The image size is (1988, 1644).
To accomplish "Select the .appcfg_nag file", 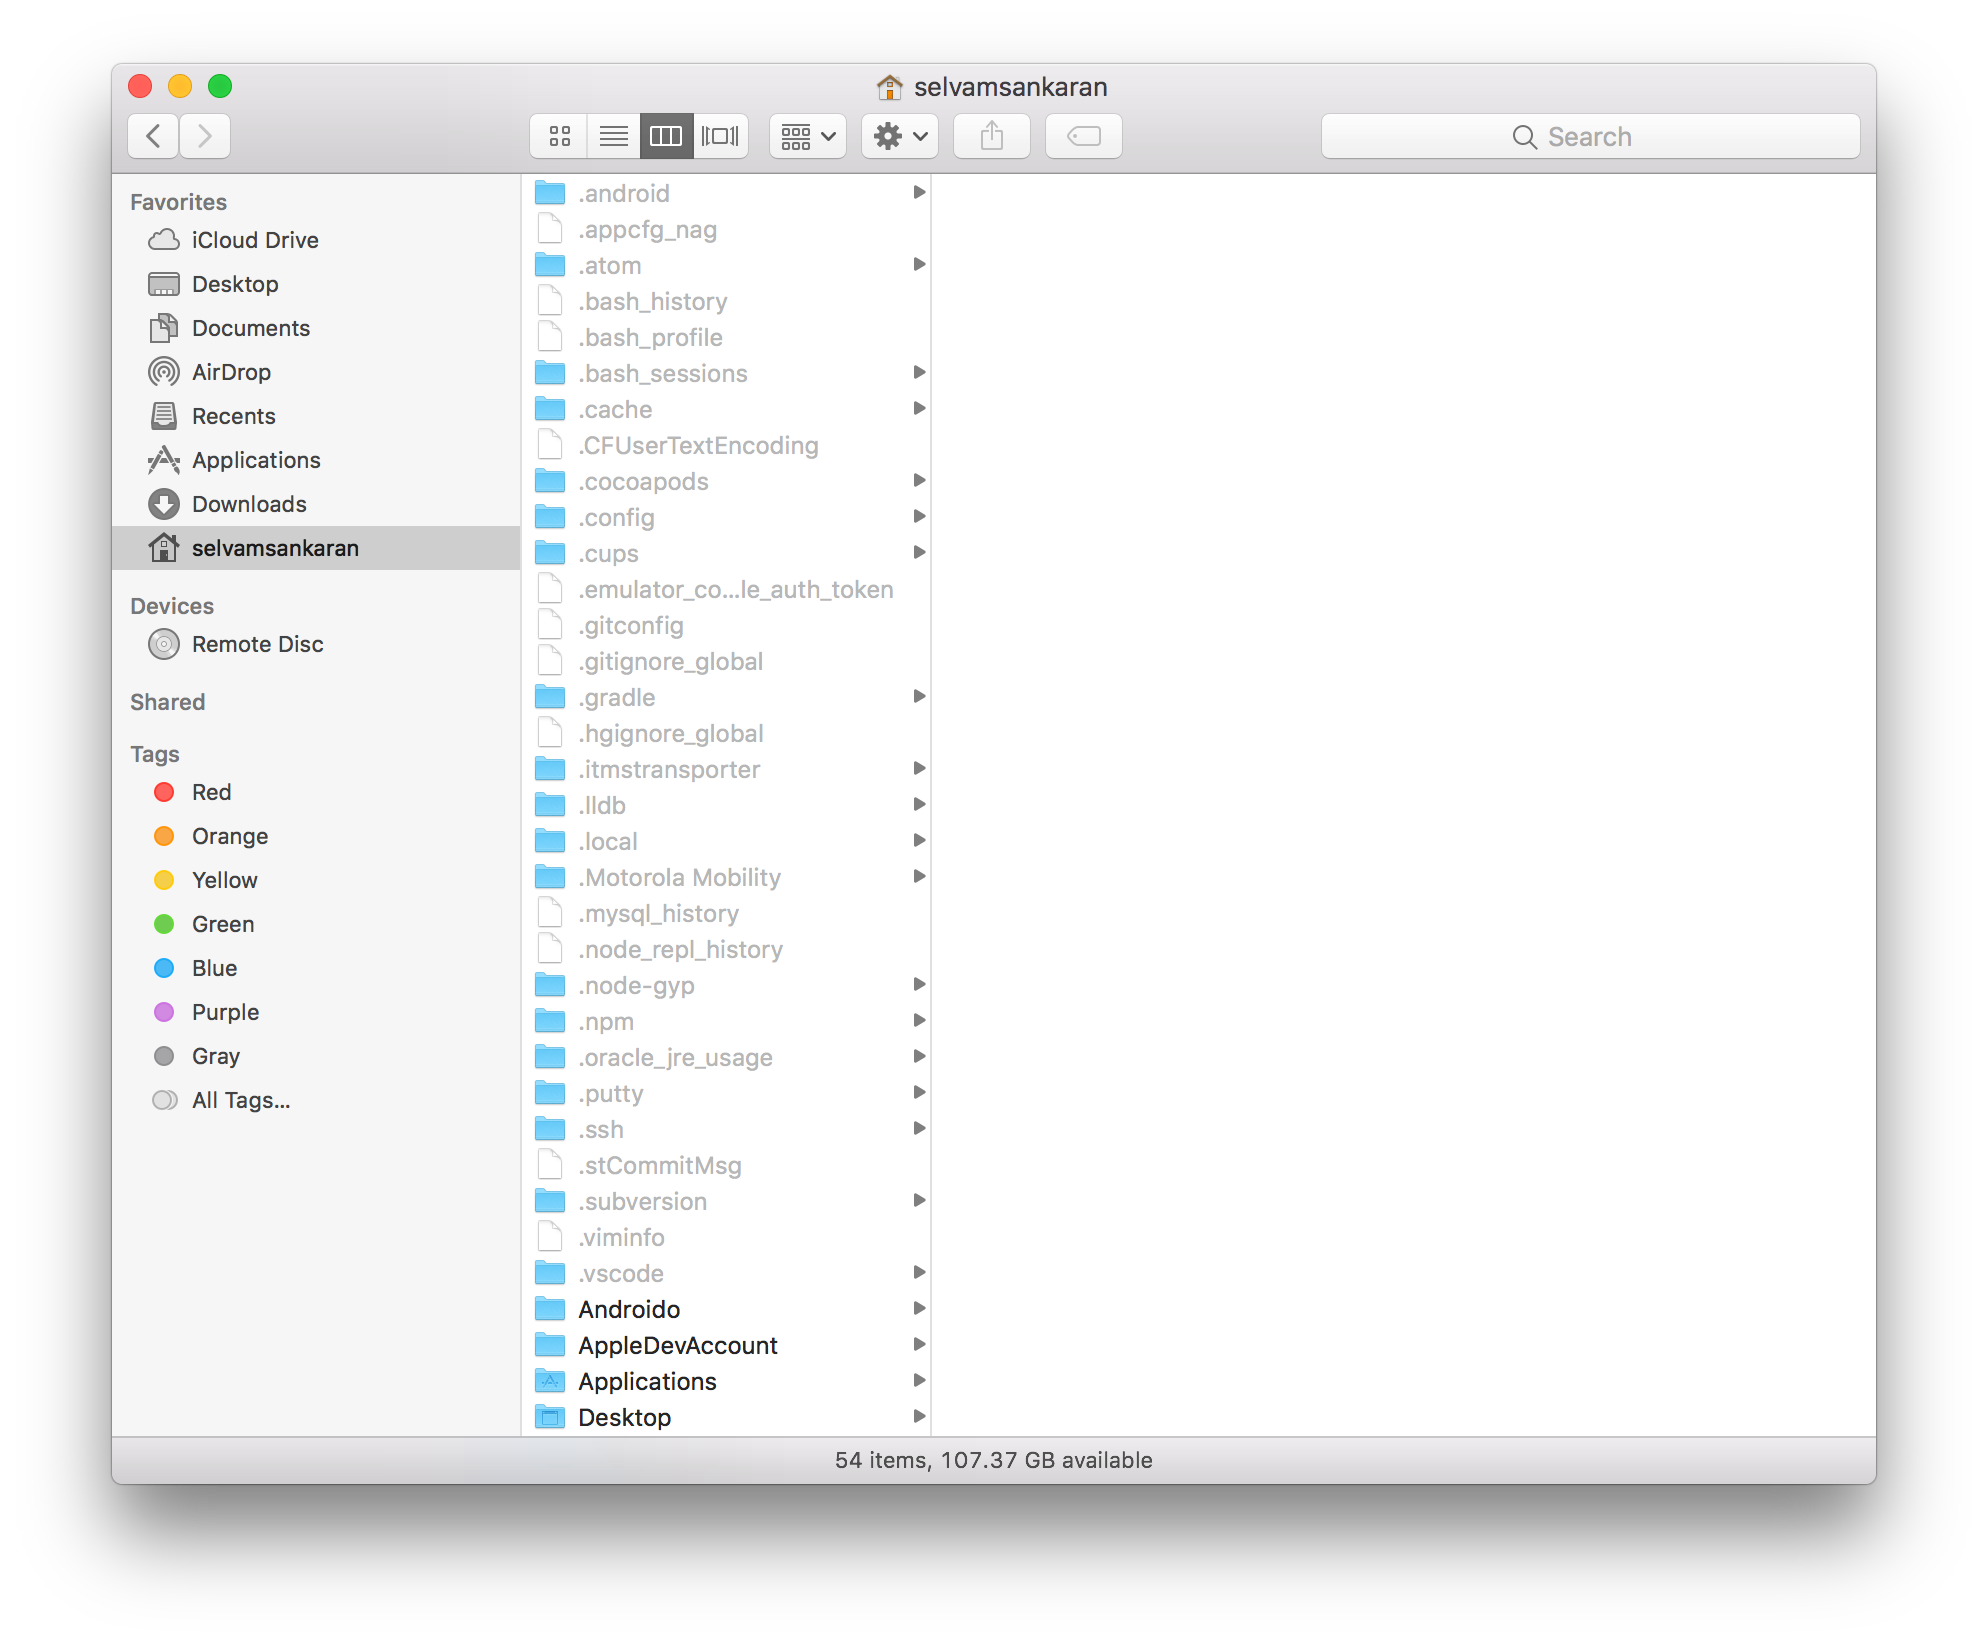I will click(726, 230).
